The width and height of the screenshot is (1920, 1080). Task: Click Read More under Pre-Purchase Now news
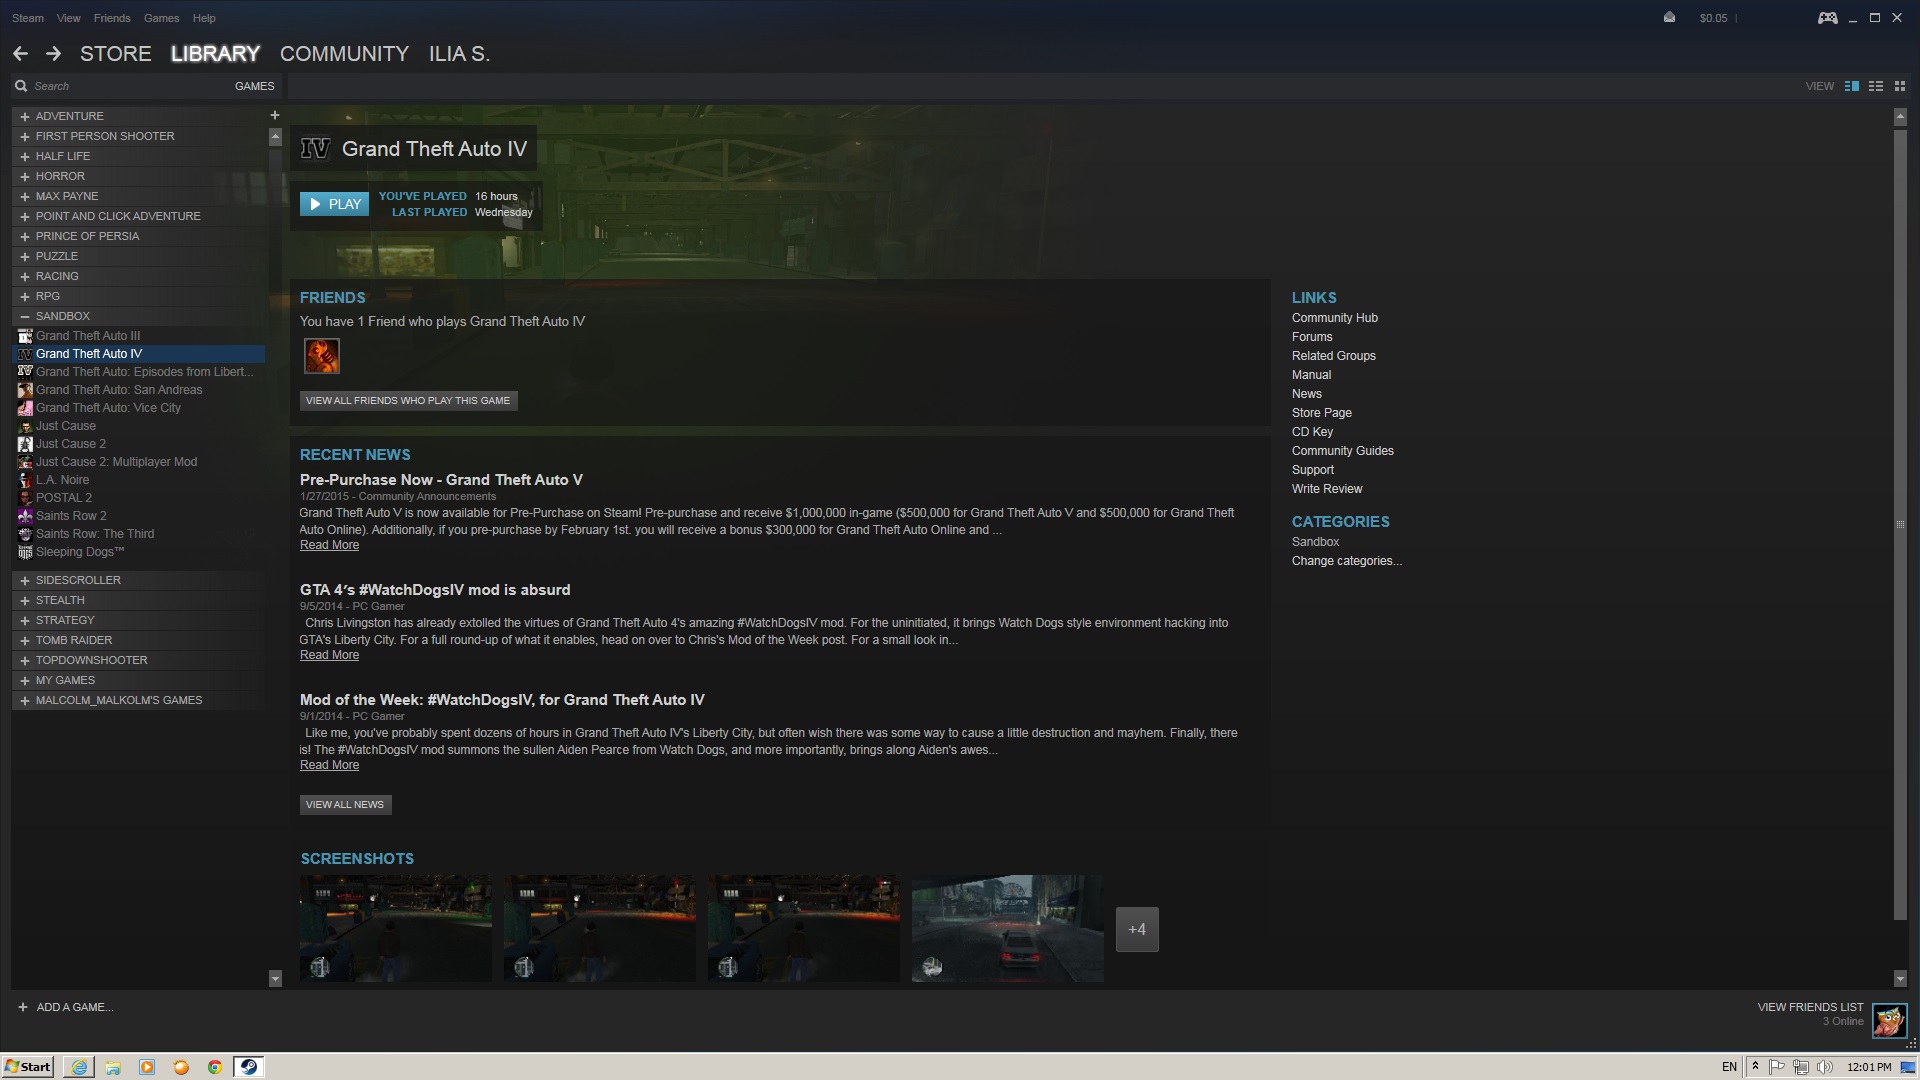(329, 545)
